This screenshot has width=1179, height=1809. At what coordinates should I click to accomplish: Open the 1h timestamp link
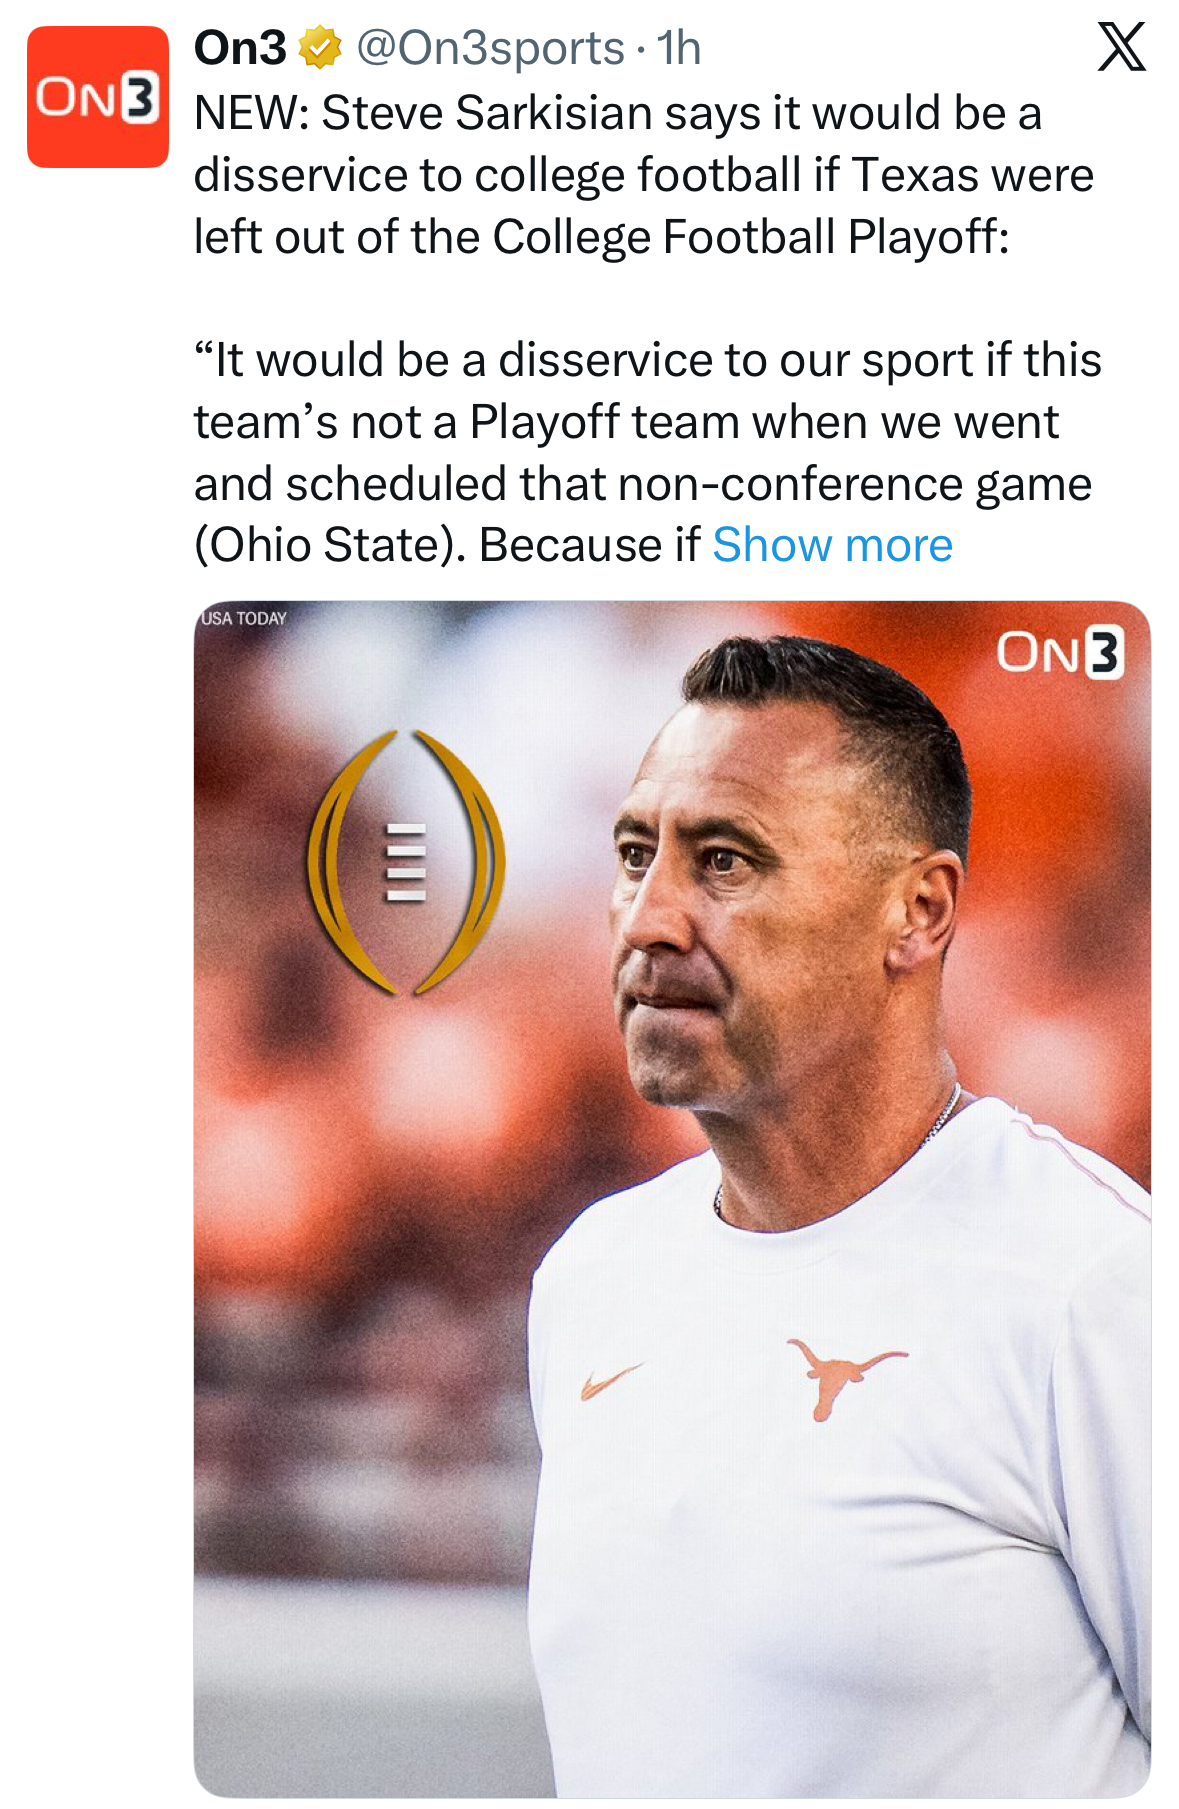[x=679, y=48]
